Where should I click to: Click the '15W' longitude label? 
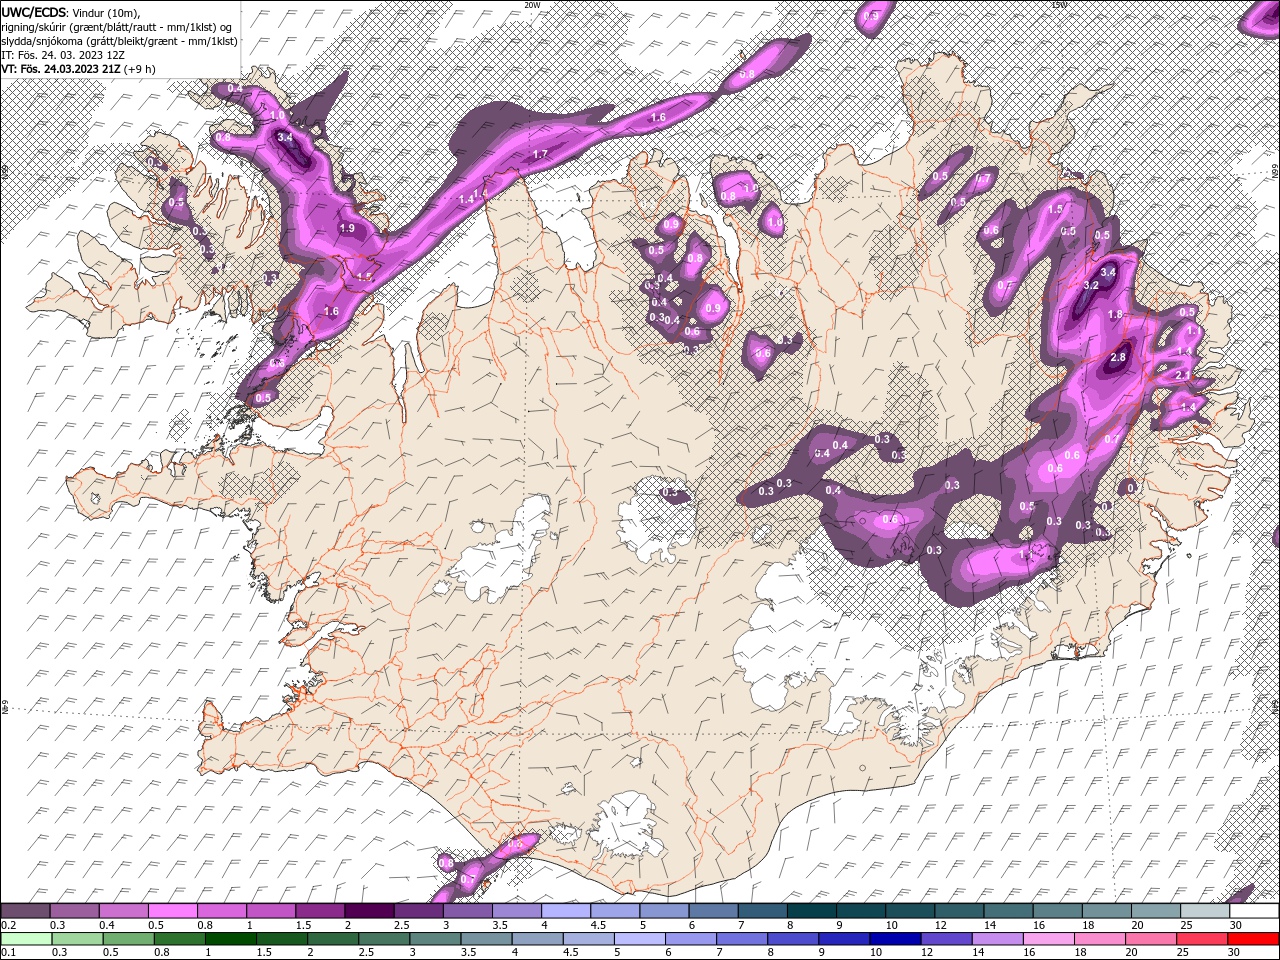[x=1059, y=5]
